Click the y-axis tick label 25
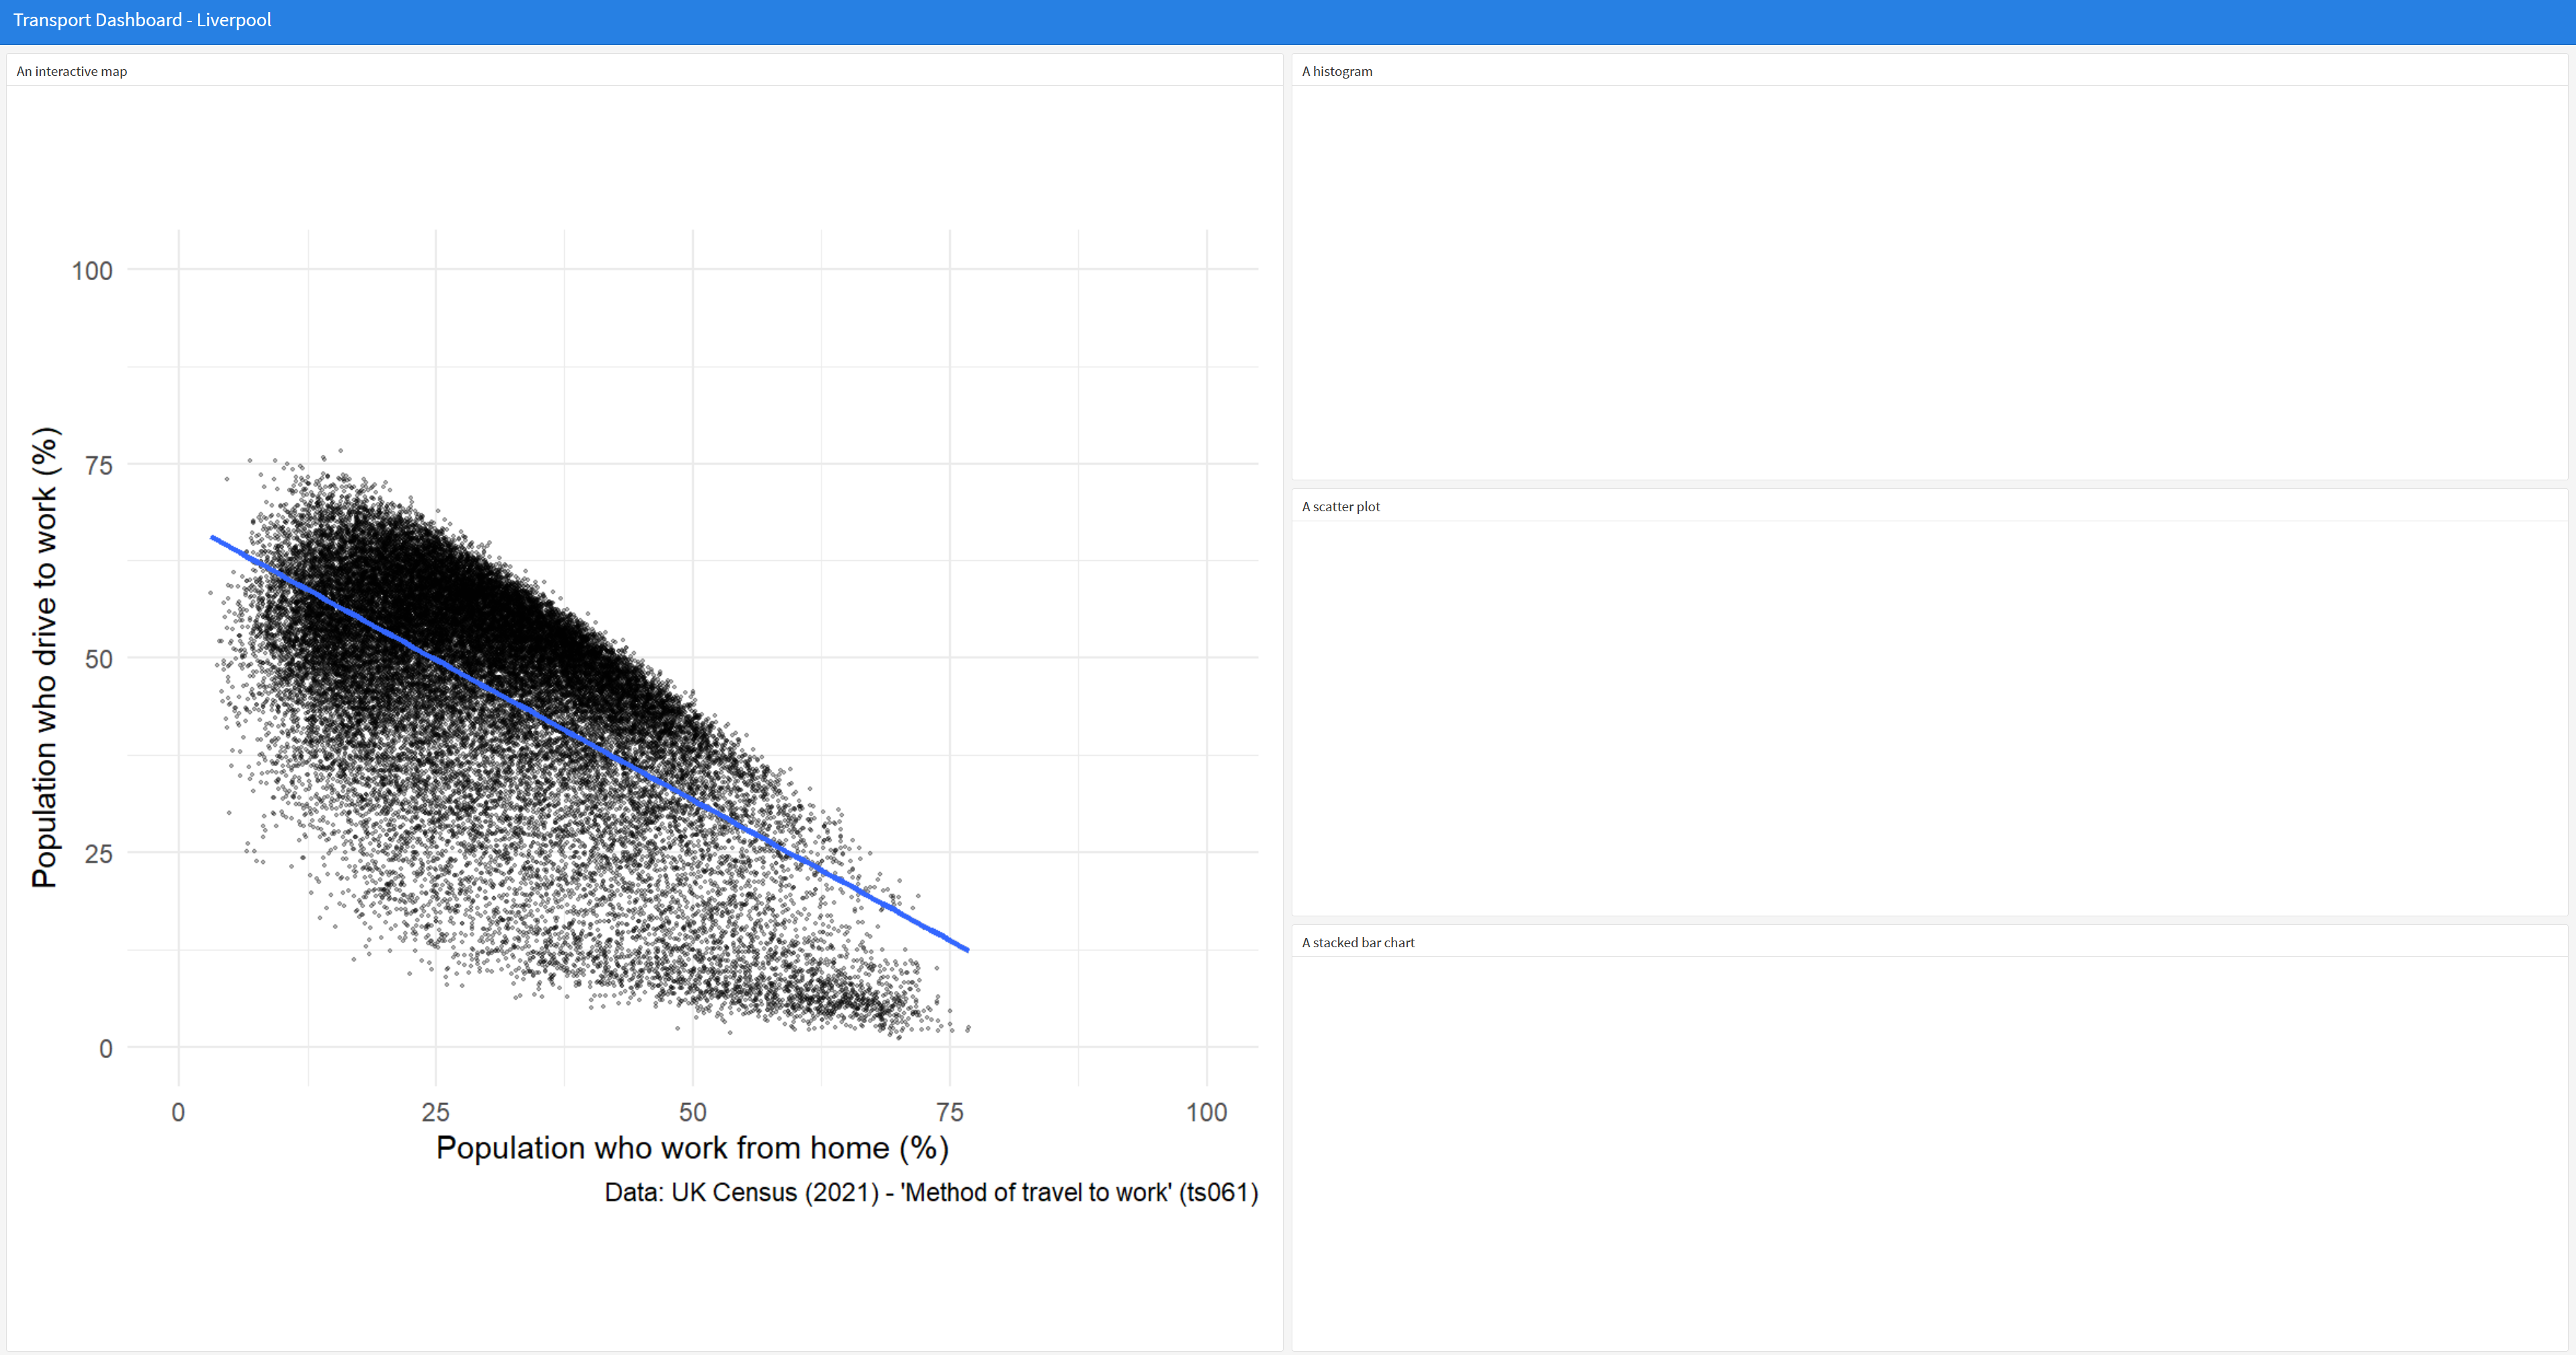Viewport: 2576px width, 1355px height. (x=98, y=854)
